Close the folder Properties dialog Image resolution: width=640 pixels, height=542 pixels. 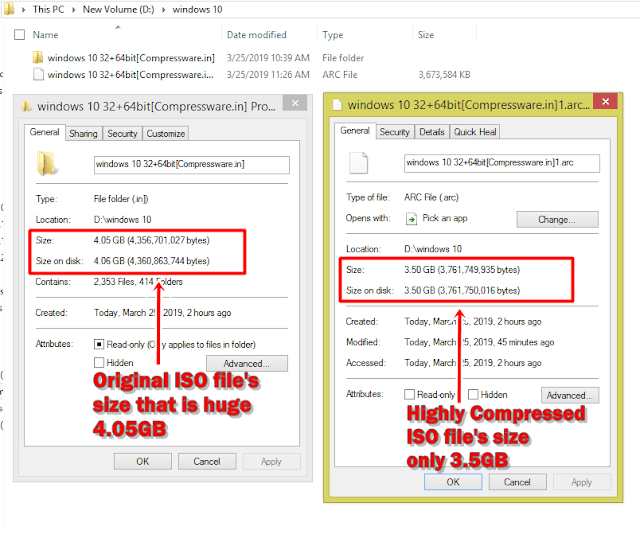coord(295,103)
